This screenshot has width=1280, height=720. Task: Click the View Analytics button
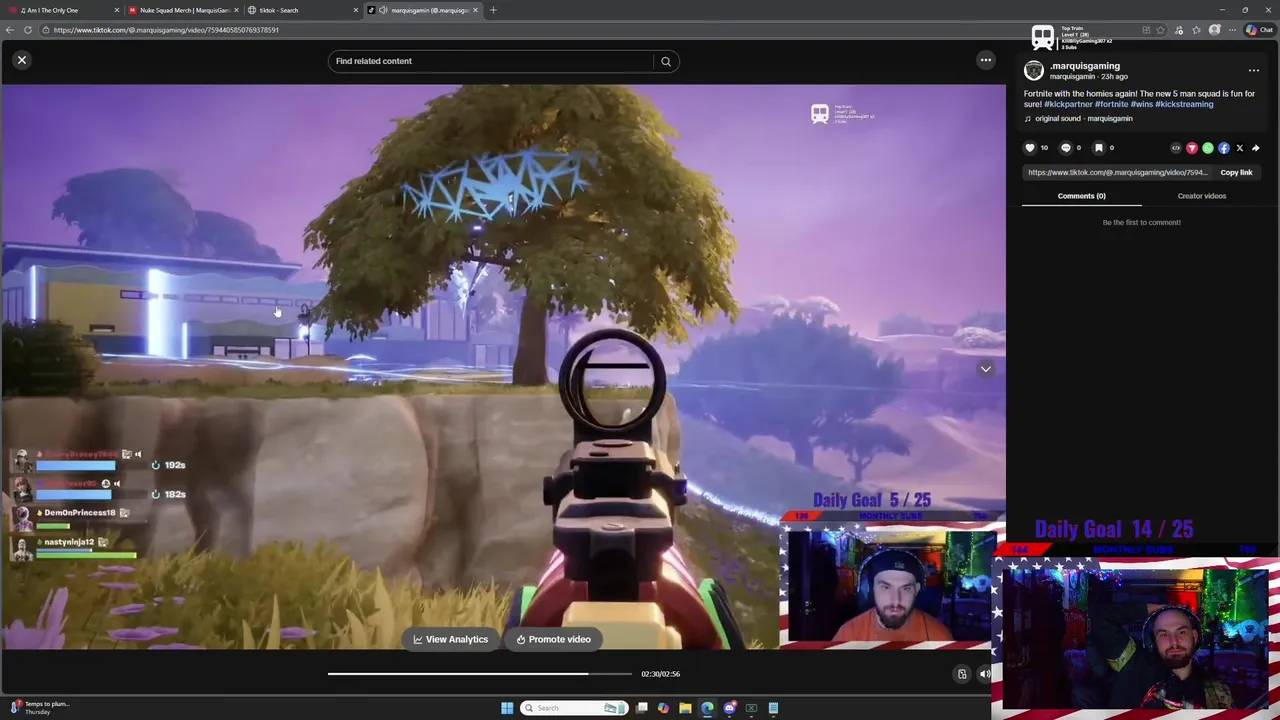coord(451,639)
